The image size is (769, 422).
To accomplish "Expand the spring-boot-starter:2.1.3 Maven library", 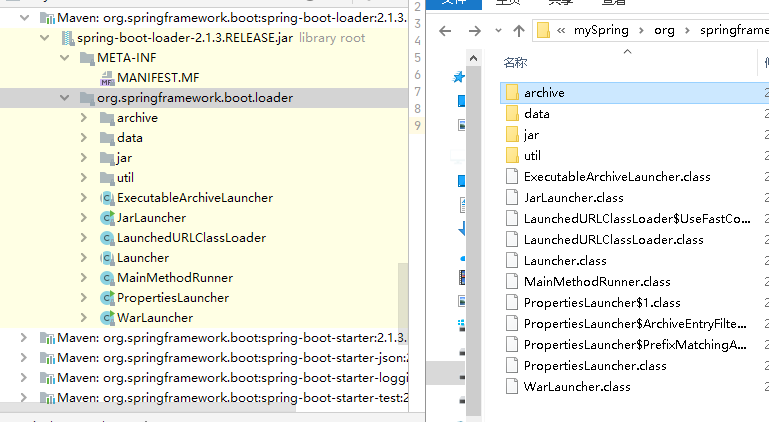I will [x=24, y=338].
